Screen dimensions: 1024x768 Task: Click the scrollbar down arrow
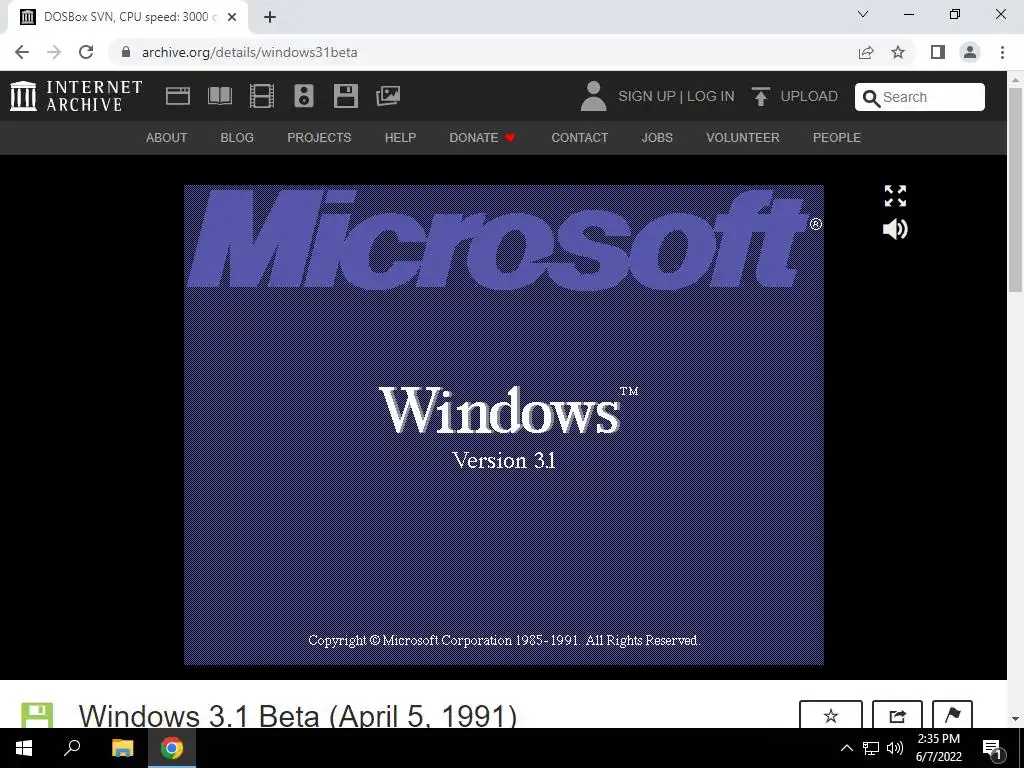pyautogui.click(x=1015, y=719)
